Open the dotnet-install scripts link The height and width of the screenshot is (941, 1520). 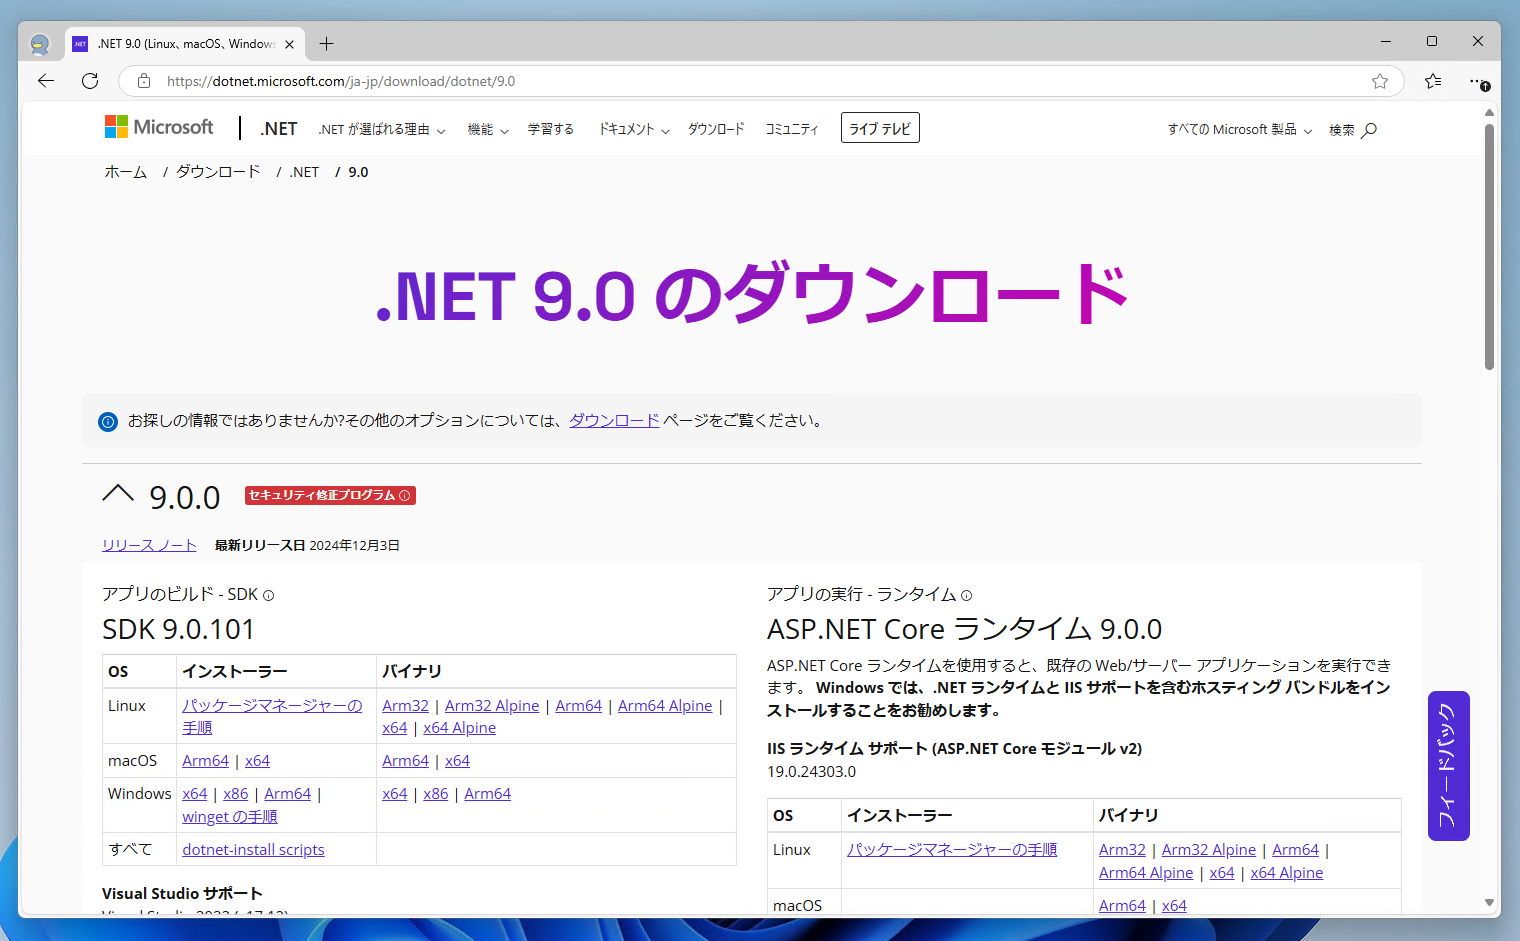click(x=253, y=850)
